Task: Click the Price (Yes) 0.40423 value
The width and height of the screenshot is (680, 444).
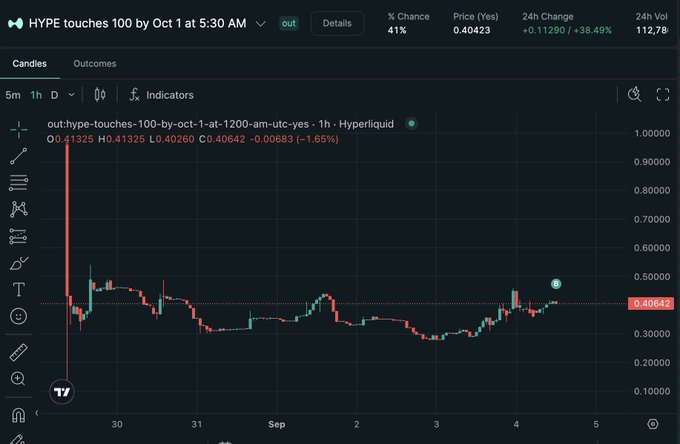Action: coord(472,30)
